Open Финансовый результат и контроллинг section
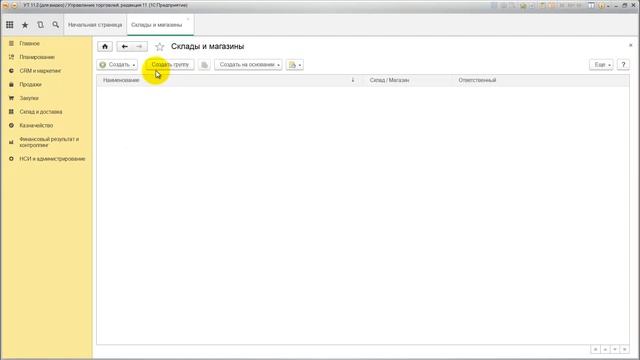The height and width of the screenshot is (360, 640). point(49,142)
